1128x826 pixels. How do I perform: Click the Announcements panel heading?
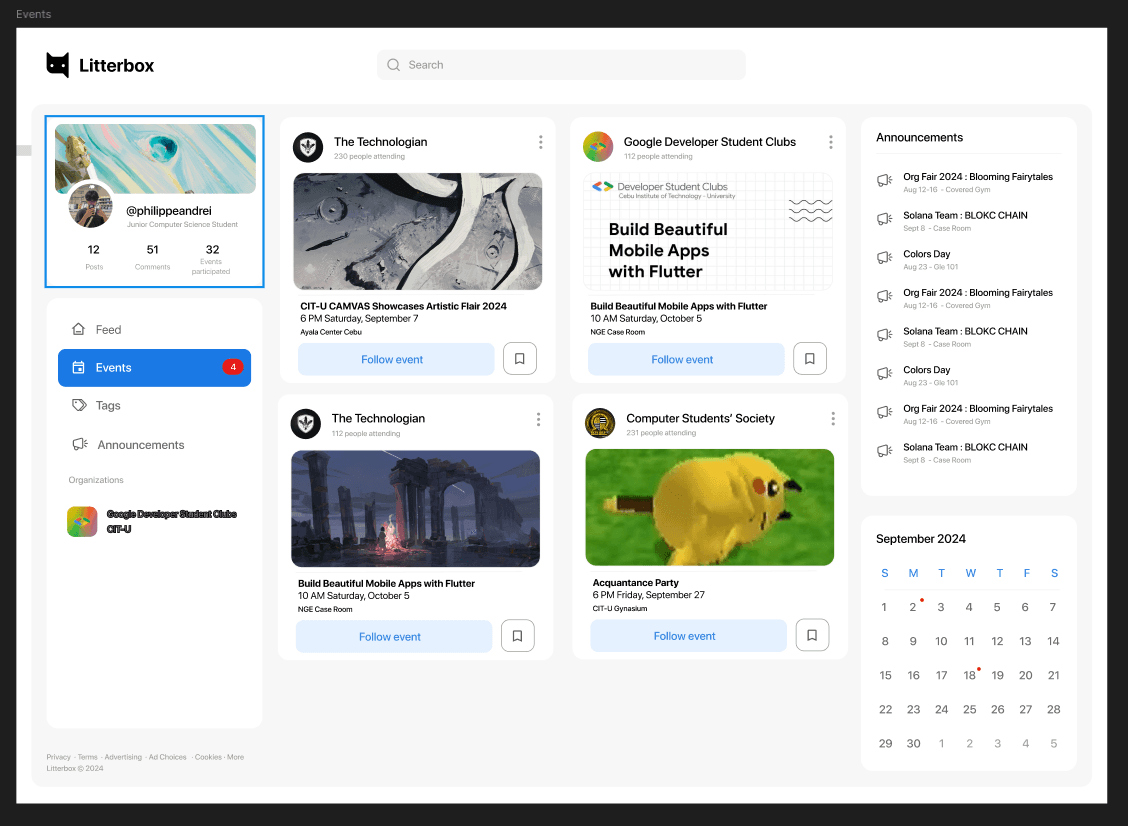tap(919, 137)
